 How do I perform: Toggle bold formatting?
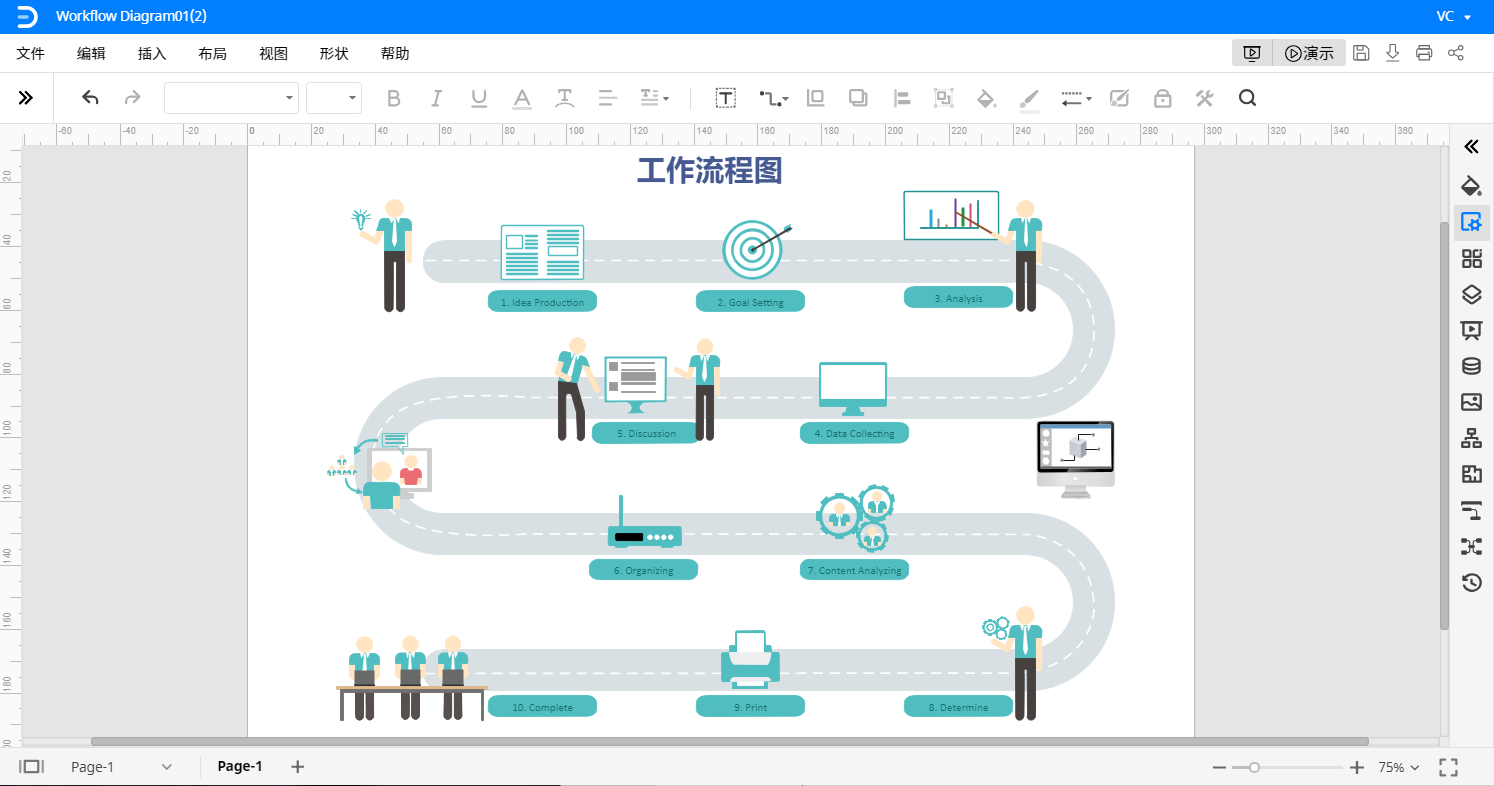tap(393, 98)
